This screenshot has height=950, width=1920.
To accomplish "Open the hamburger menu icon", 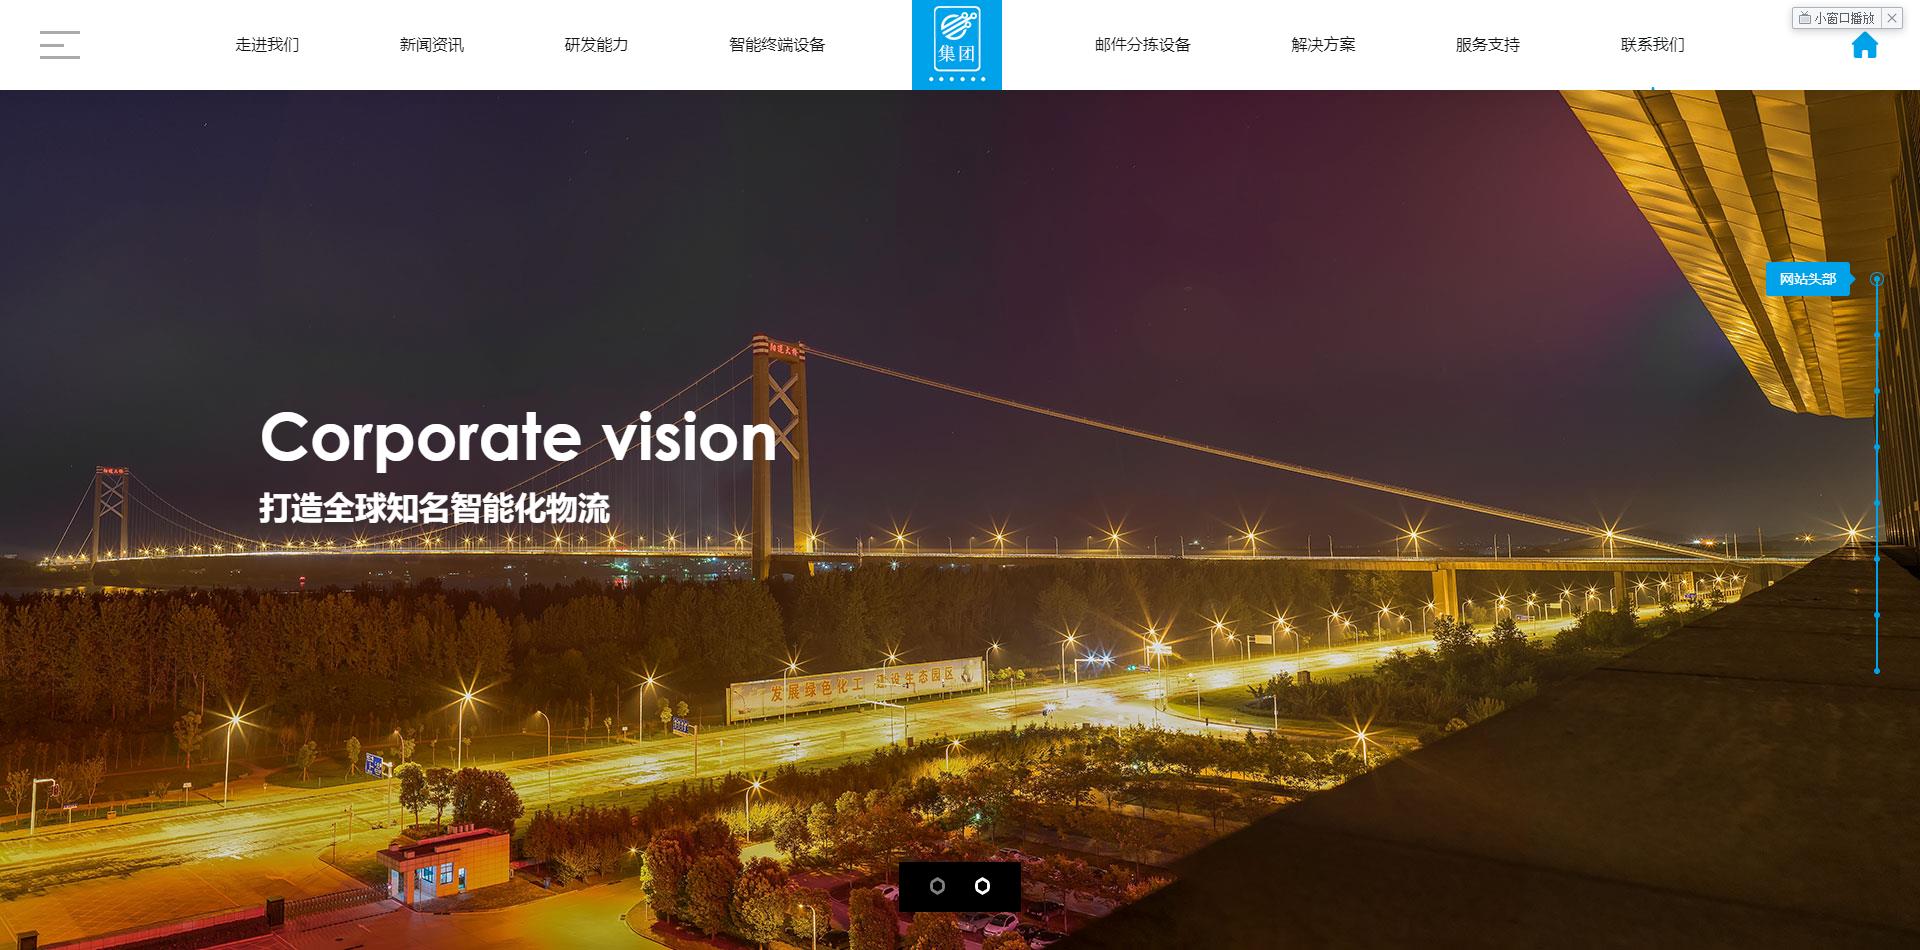I will point(60,45).
